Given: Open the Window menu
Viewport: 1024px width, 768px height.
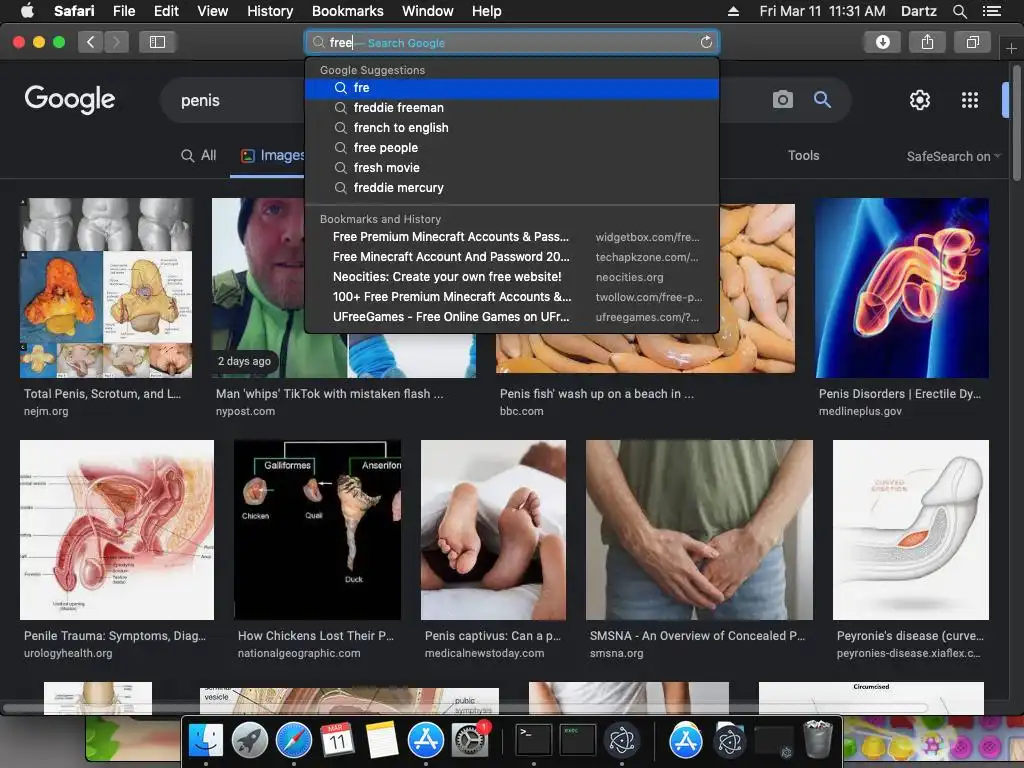Looking at the screenshot, I should pos(428,11).
